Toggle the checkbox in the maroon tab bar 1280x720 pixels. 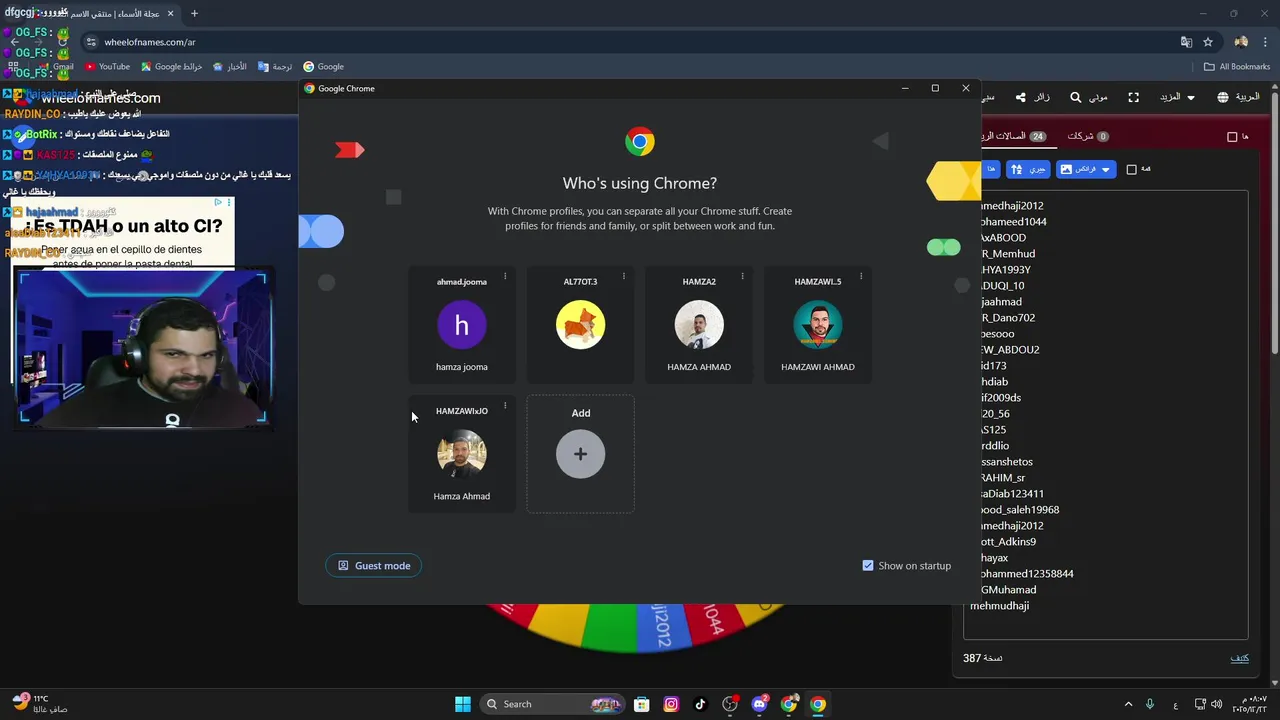point(1232,137)
